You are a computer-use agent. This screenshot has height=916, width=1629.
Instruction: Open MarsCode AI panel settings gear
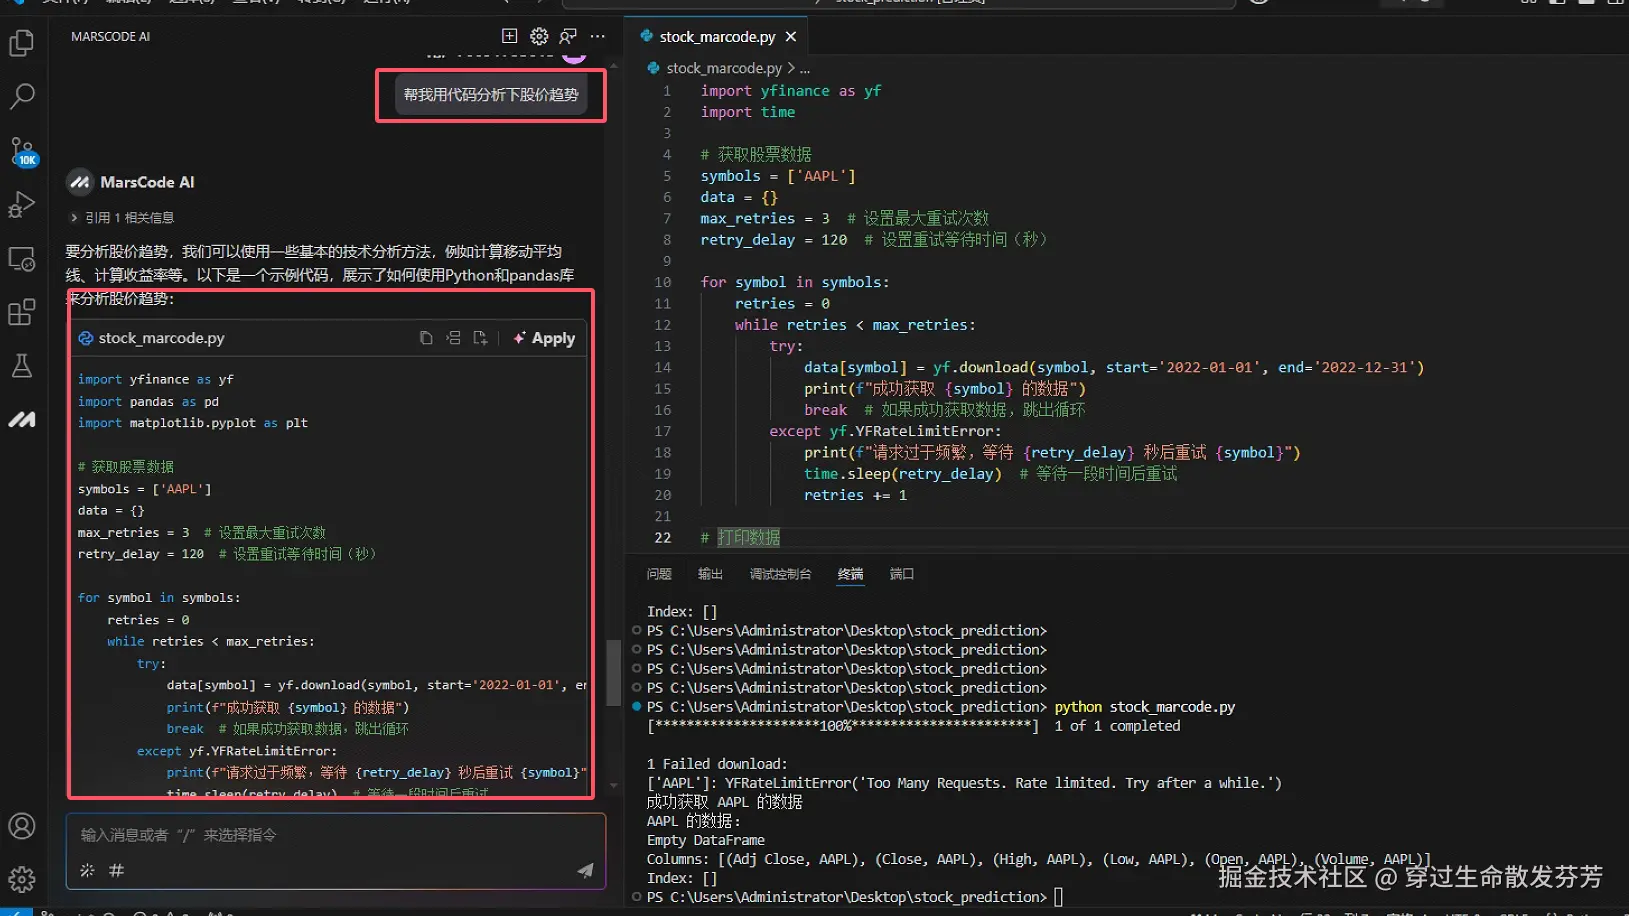pyautogui.click(x=539, y=36)
